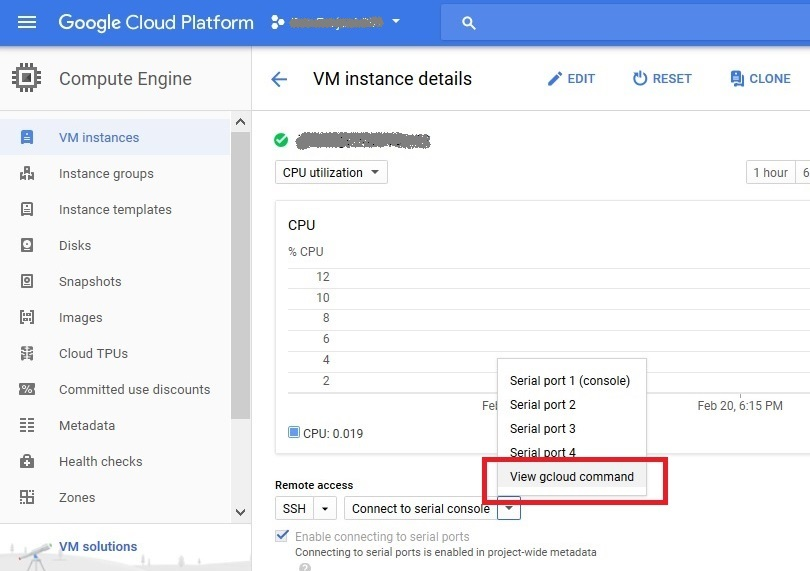Click the CLONE button label
The width and height of the screenshot is (810, 571).
click(x=770, y=79)
